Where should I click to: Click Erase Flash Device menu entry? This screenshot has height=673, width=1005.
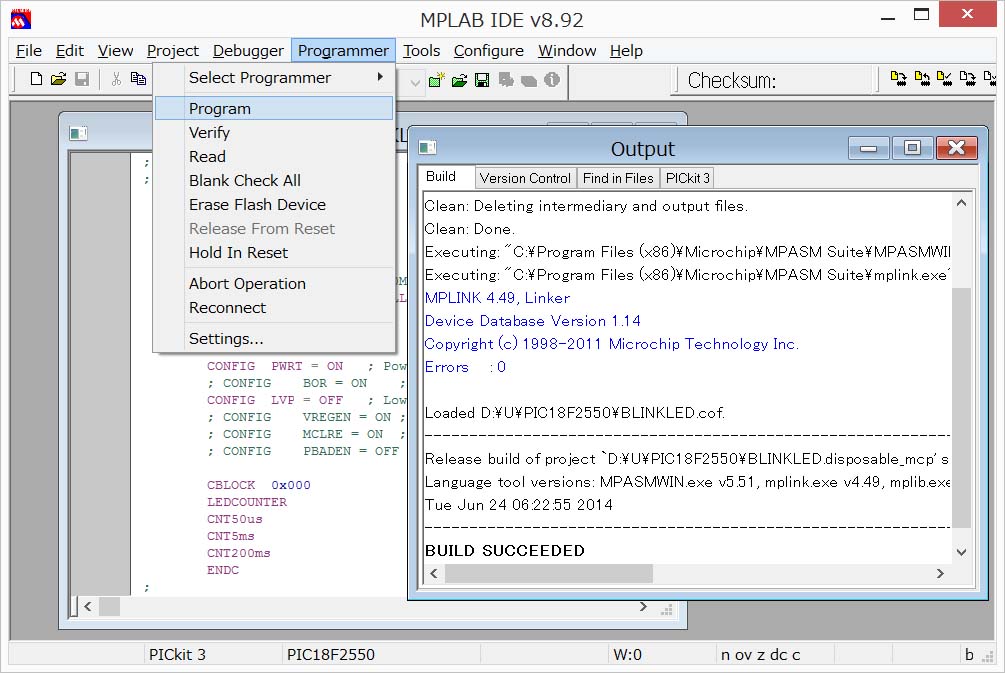[x=274, y=204]
